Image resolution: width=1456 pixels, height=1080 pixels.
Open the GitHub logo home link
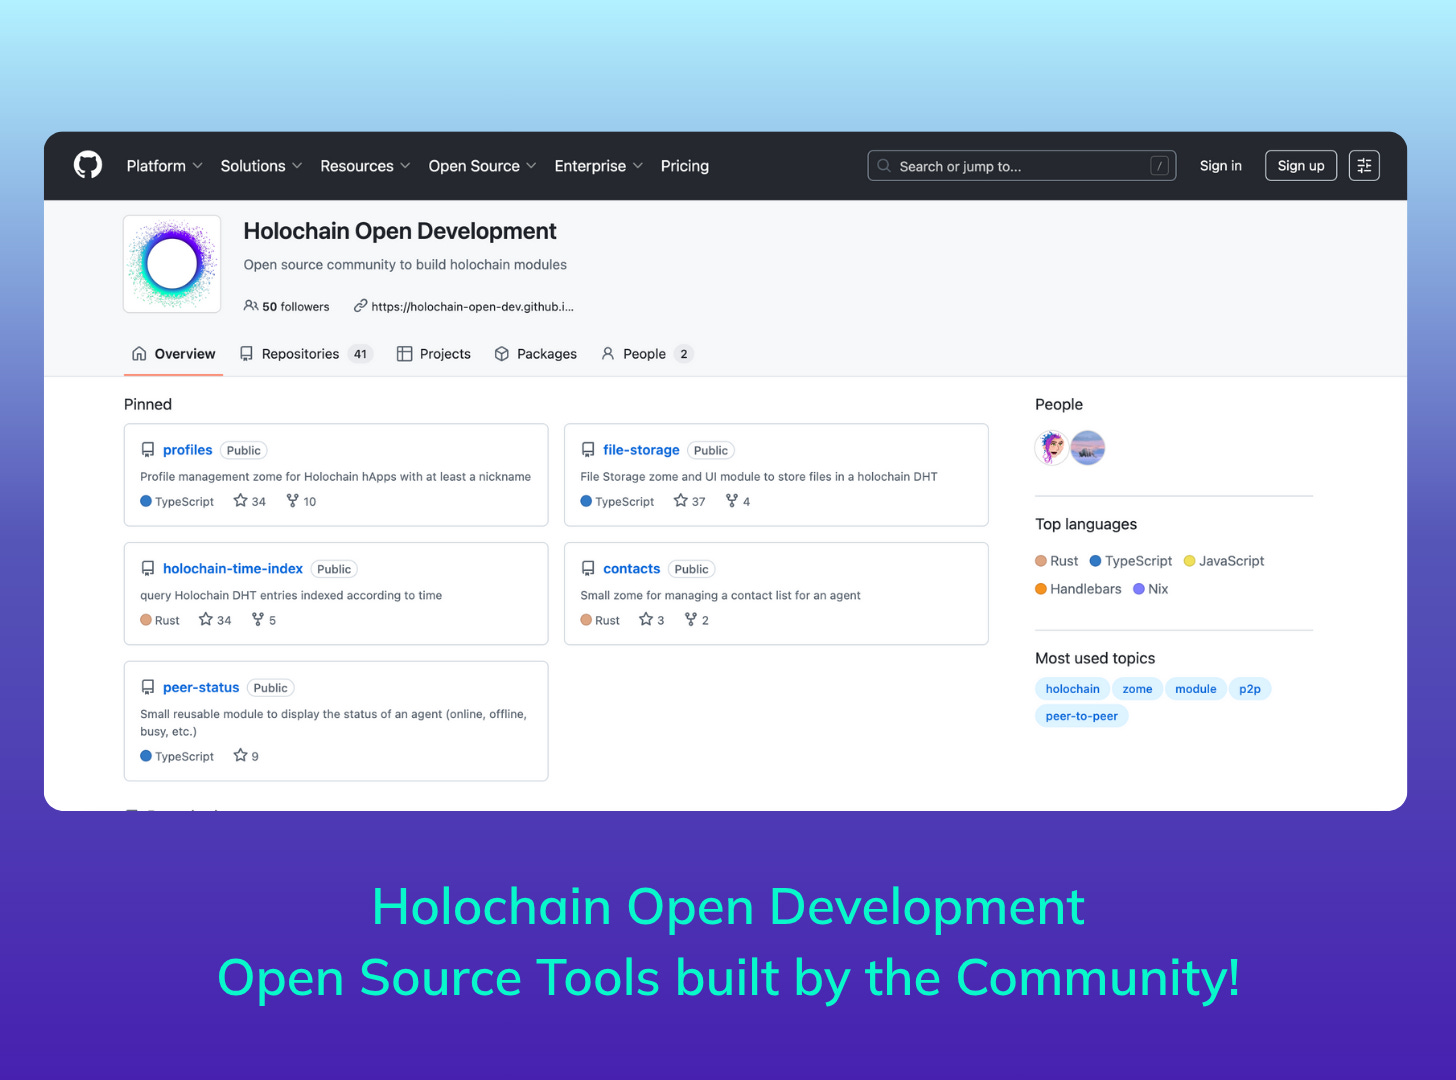(x=88, y=165)
